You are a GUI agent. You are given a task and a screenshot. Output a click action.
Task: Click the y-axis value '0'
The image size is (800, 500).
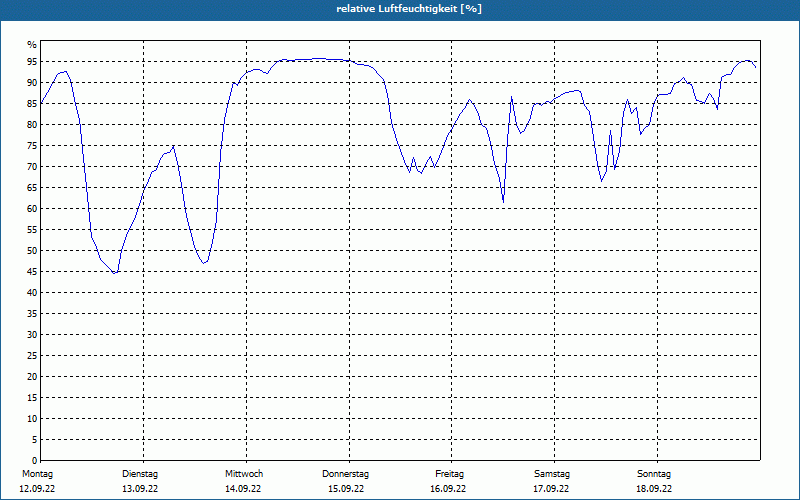pos(35,461)
